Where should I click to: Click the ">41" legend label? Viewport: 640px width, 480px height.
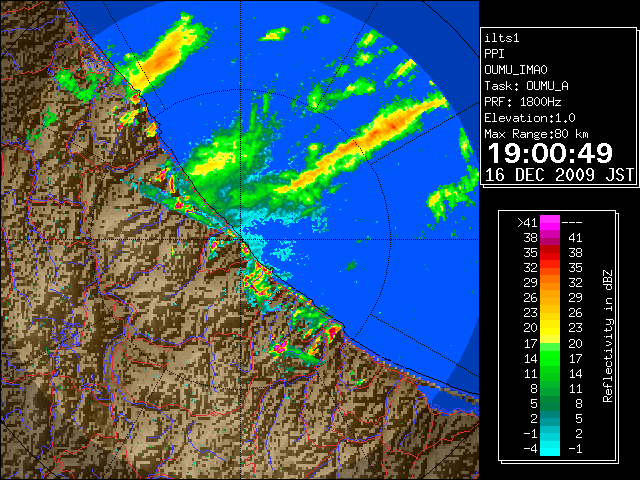[x=527, y=223]
